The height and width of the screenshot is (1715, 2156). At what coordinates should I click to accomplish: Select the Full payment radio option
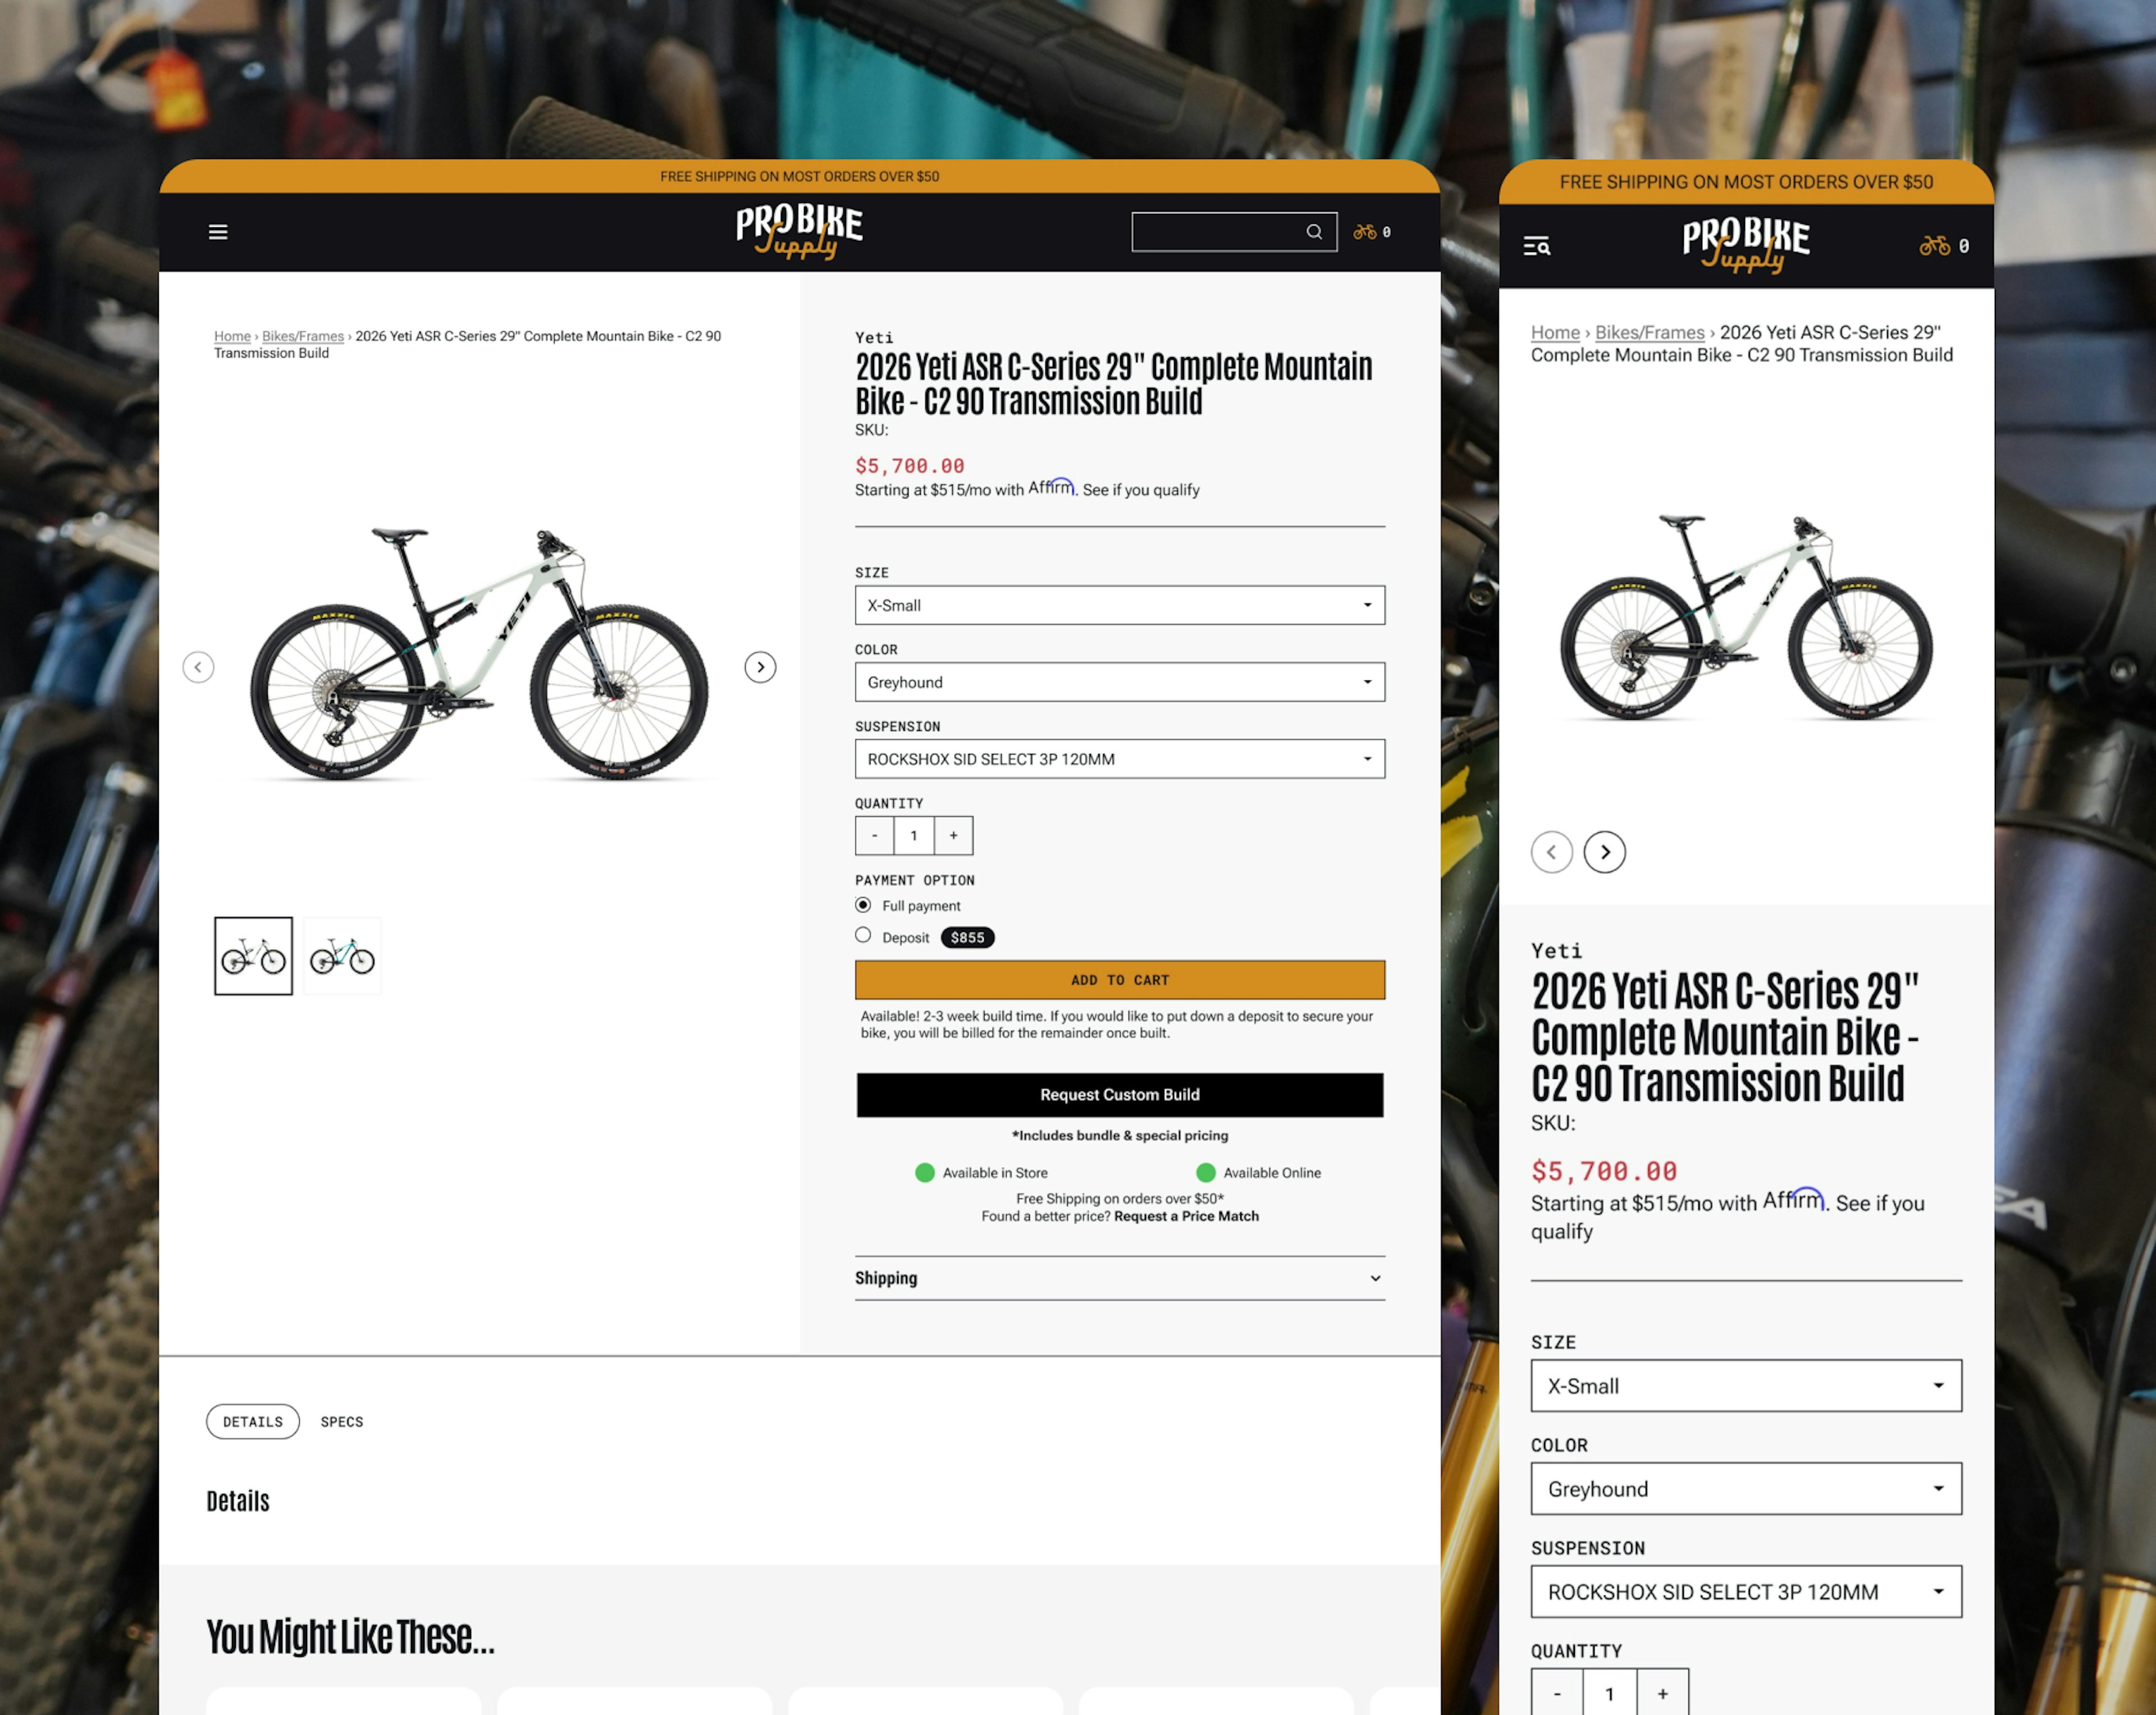(x=863, y=904)
